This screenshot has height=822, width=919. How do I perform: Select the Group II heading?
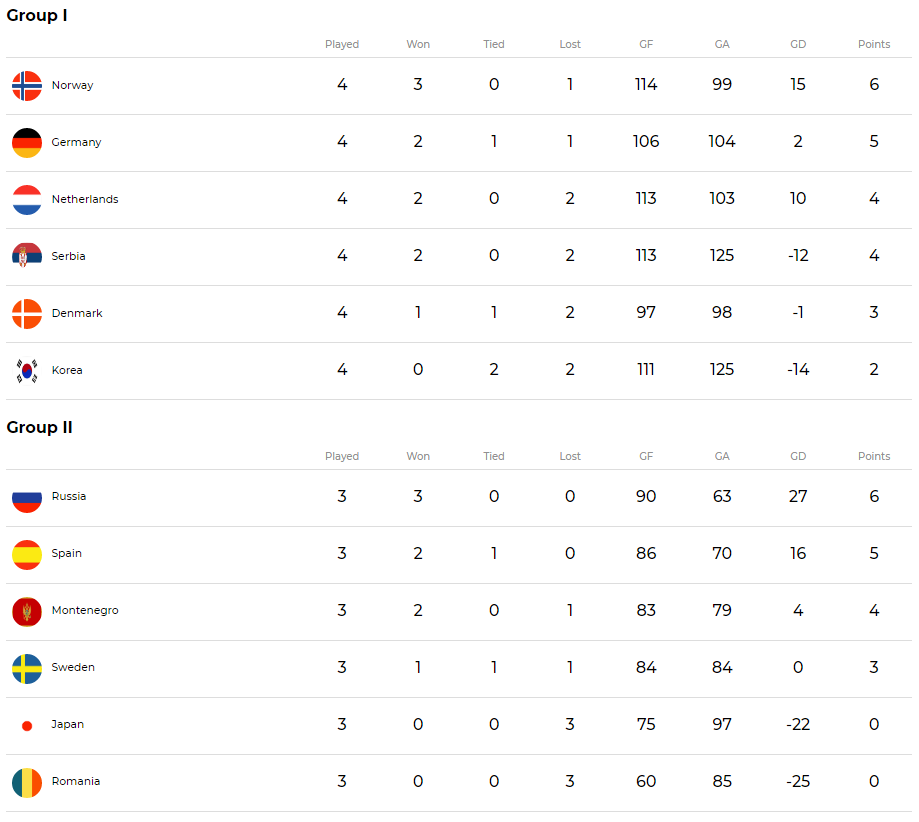tap(39, 427)
